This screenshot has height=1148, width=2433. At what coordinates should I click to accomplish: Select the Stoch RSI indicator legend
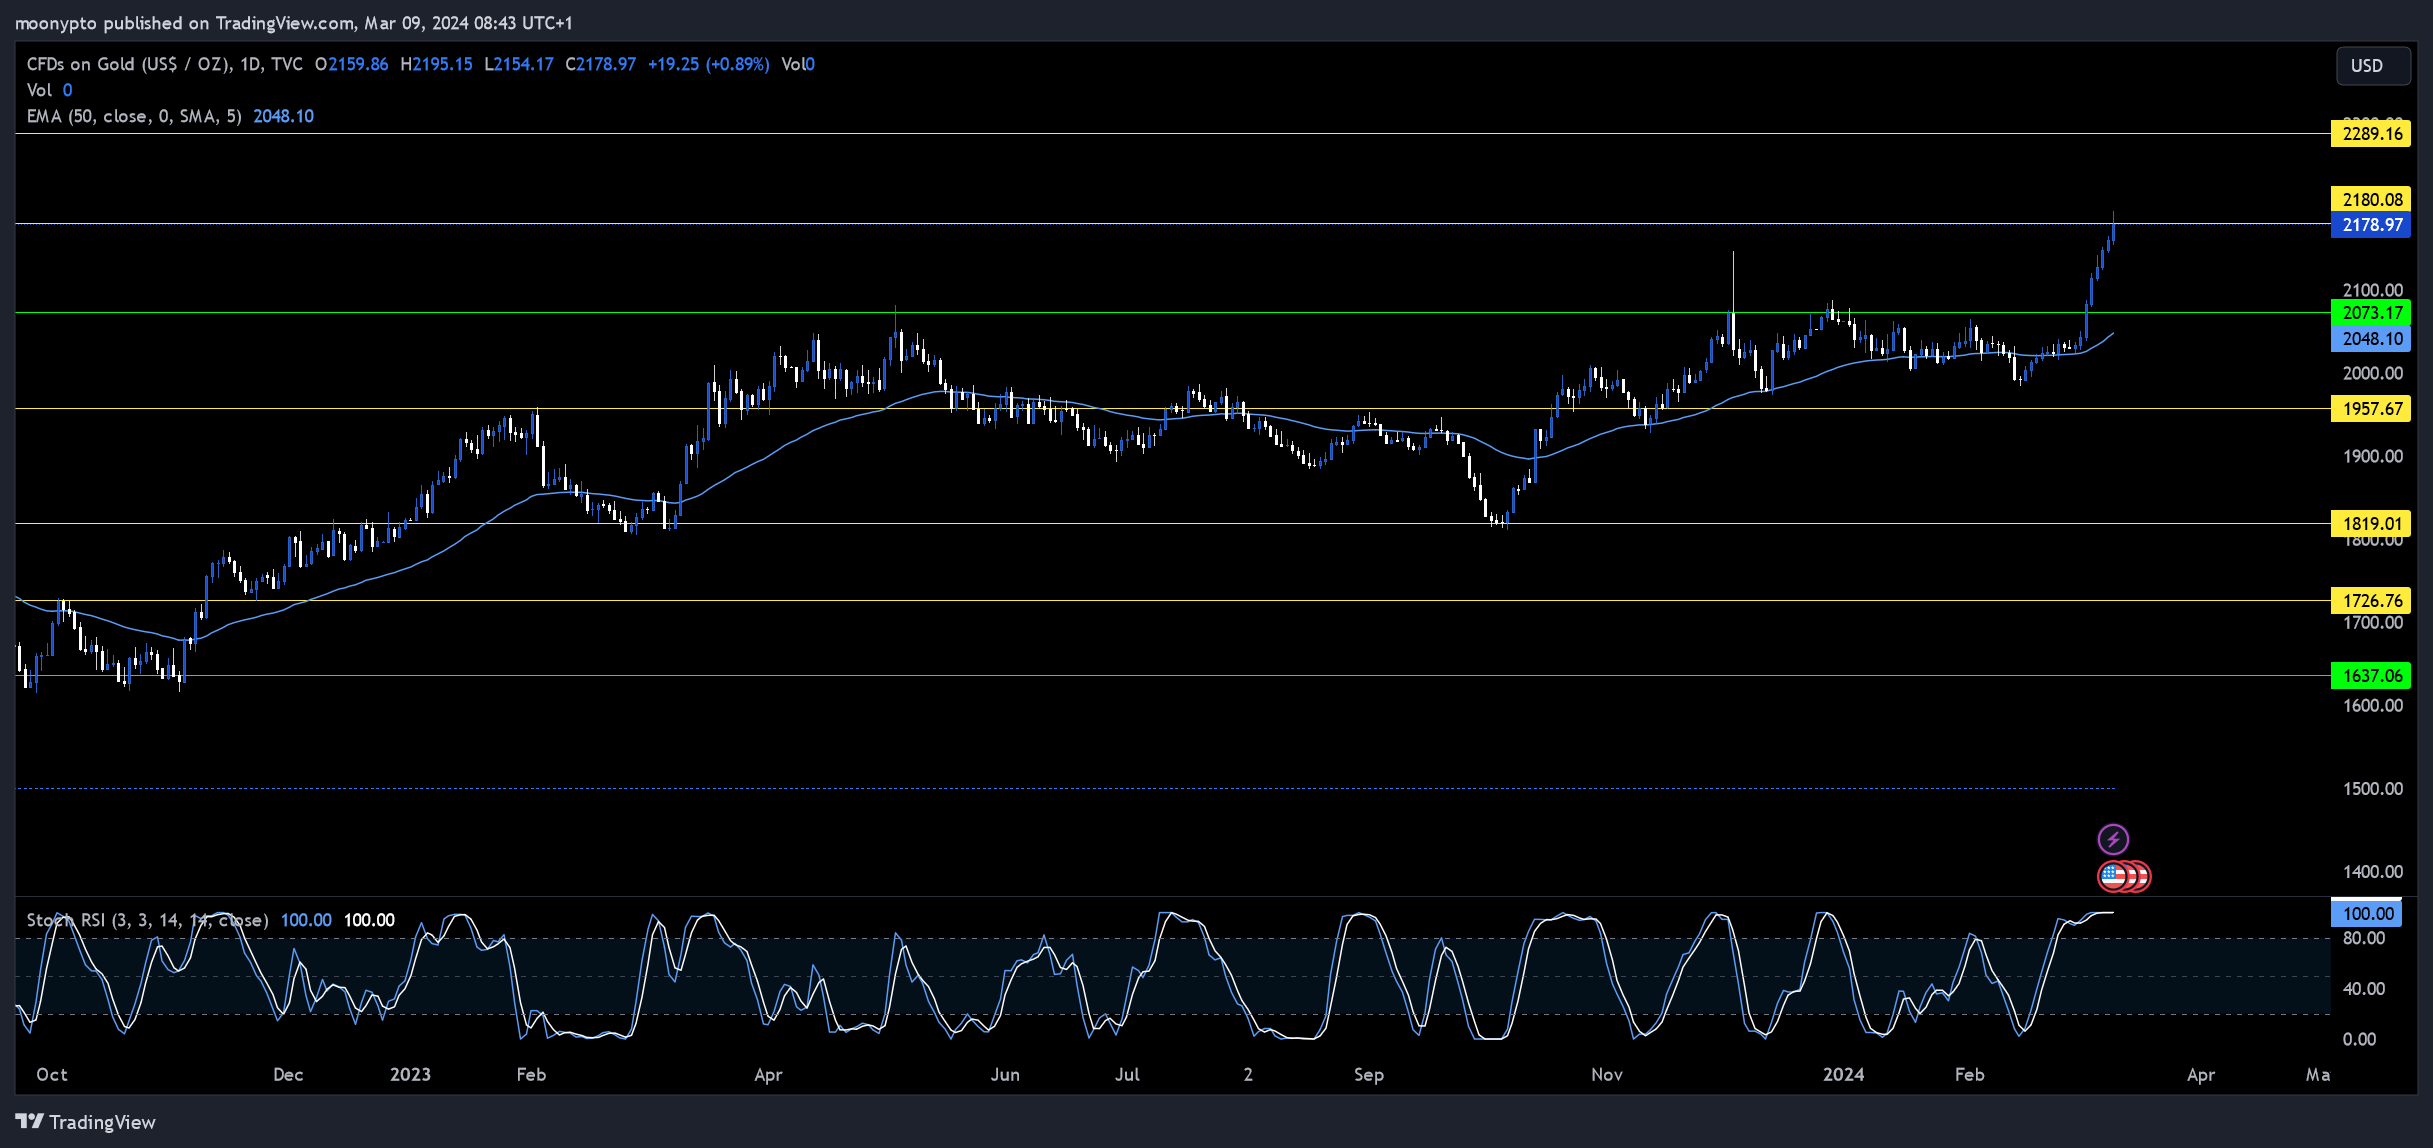pyautogui.click(x=147, y=920)
